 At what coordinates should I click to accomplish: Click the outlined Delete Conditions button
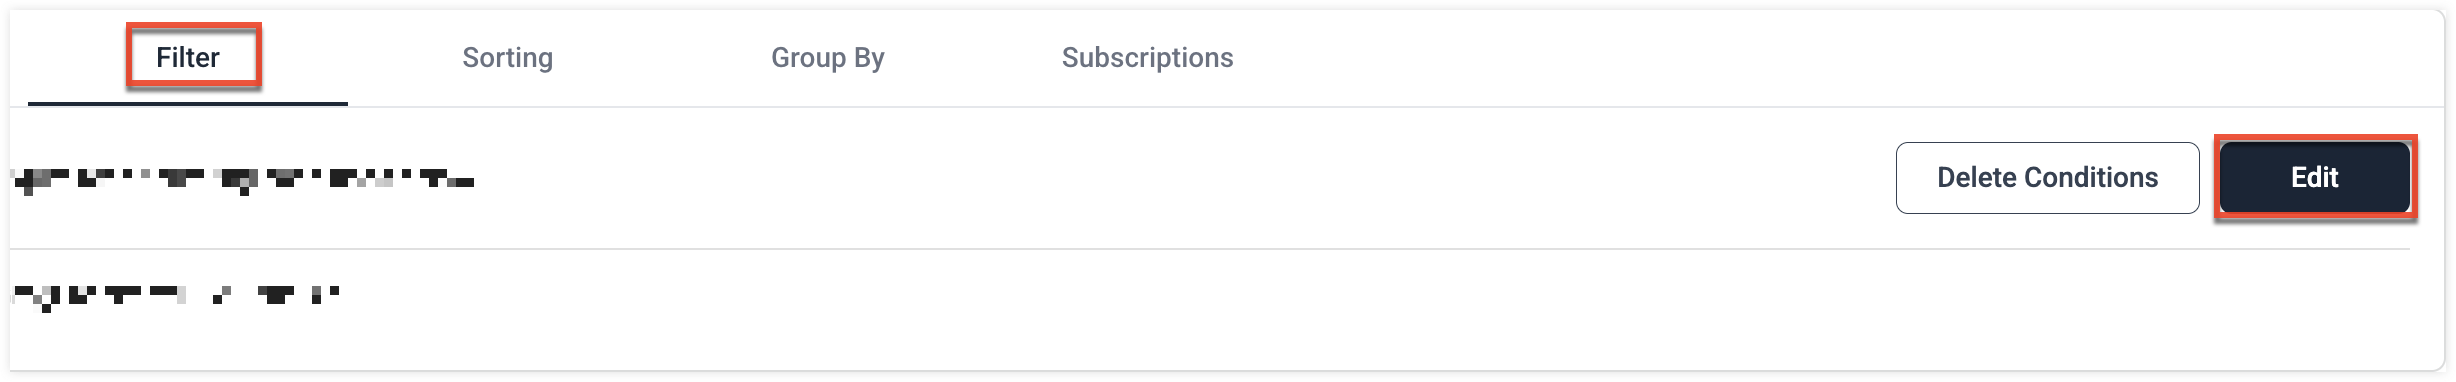click(2047, 178)
